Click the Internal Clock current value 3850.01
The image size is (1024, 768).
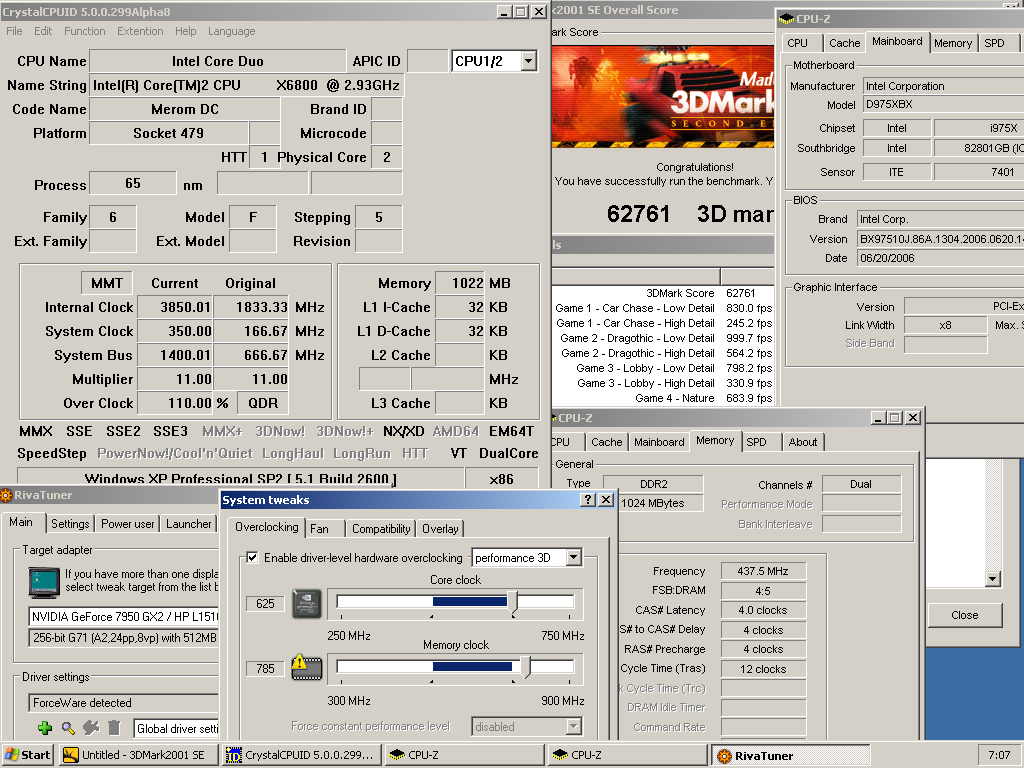175,307
